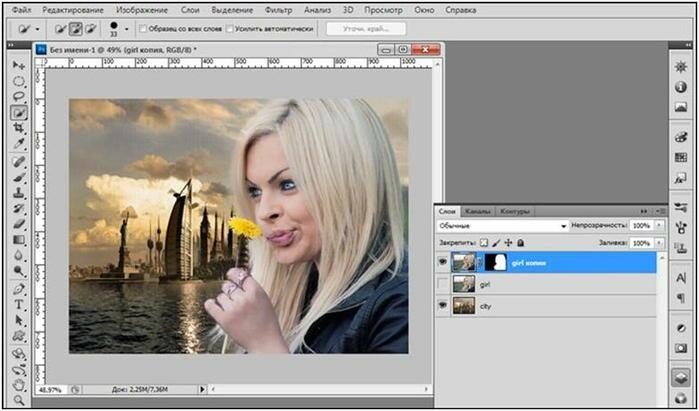Select the Pen tool
Screen dimensions: 699x411
pos(19,290)
